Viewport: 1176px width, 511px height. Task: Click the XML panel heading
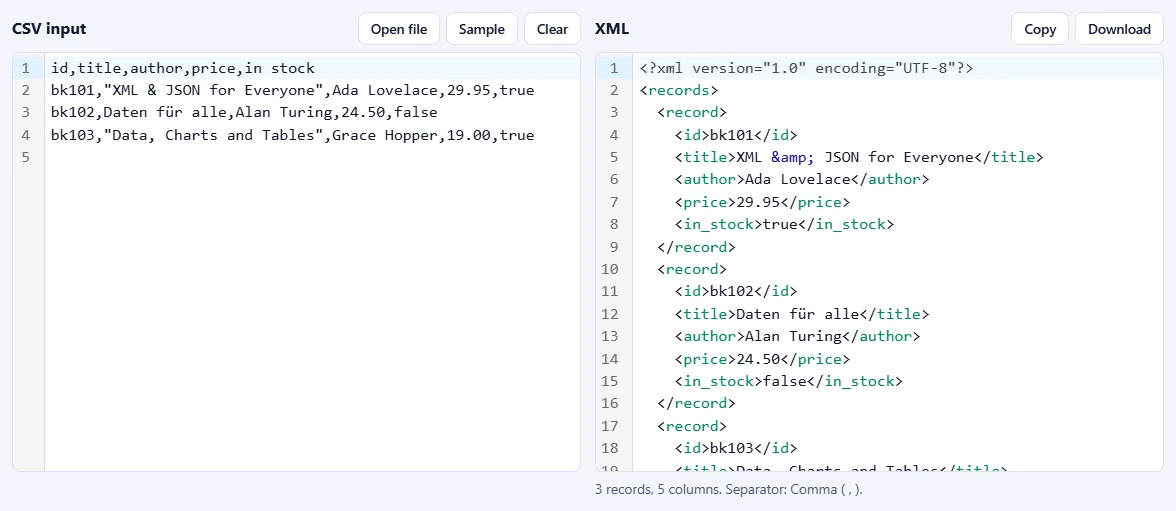(x=612, y=29)
